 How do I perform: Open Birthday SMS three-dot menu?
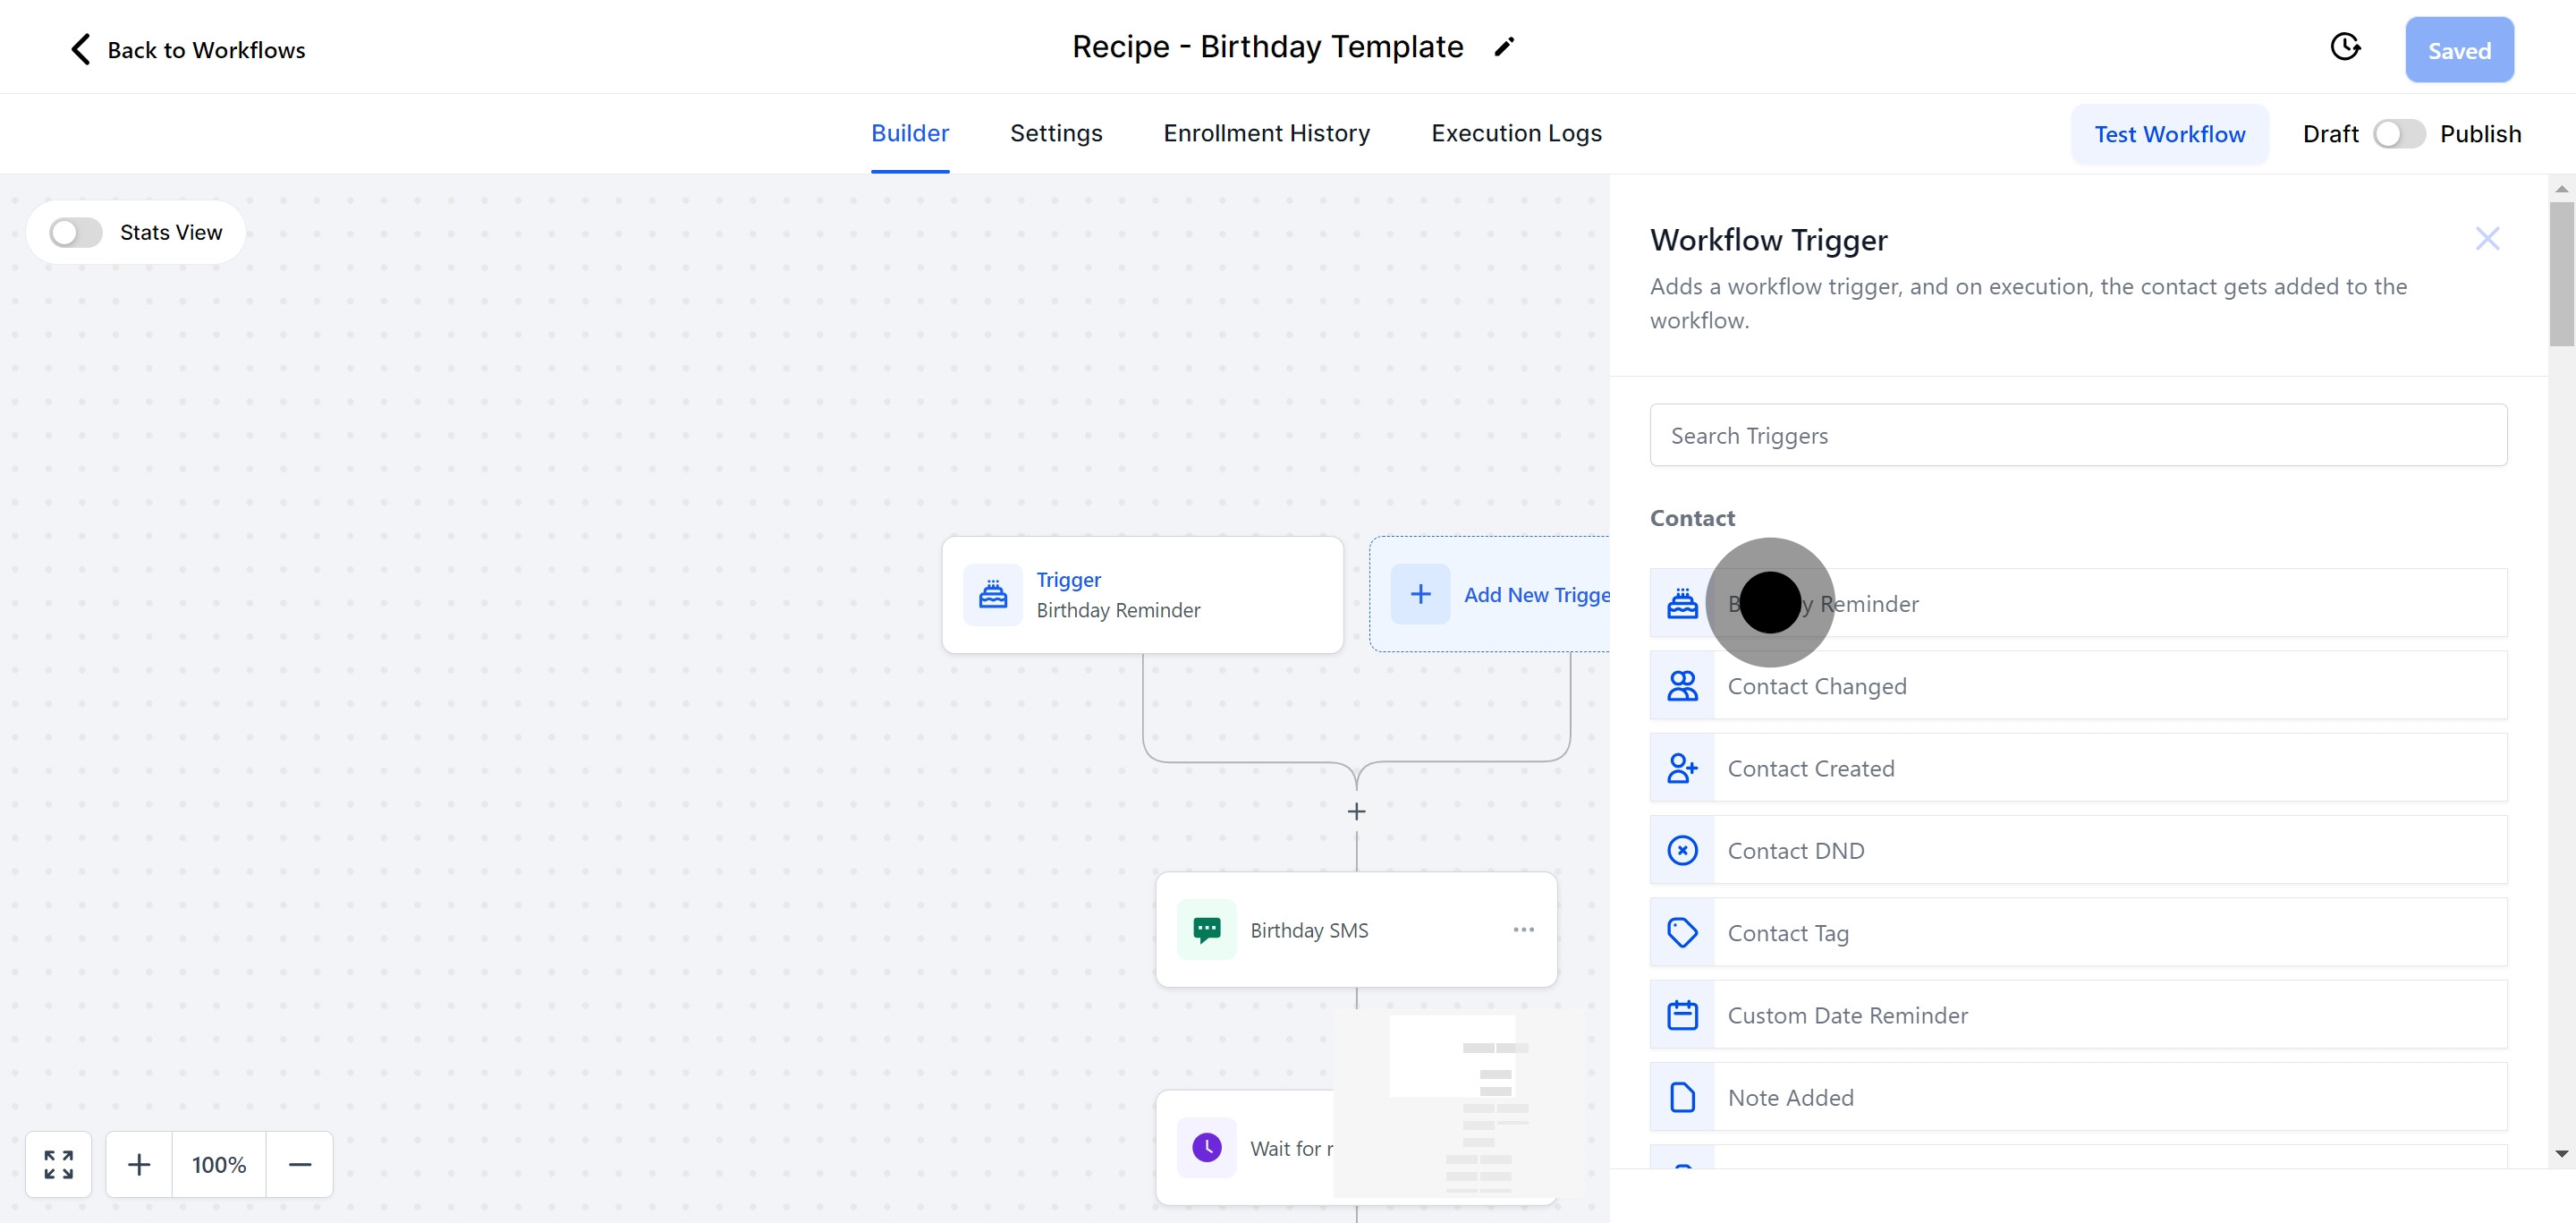pos(1523,930)
